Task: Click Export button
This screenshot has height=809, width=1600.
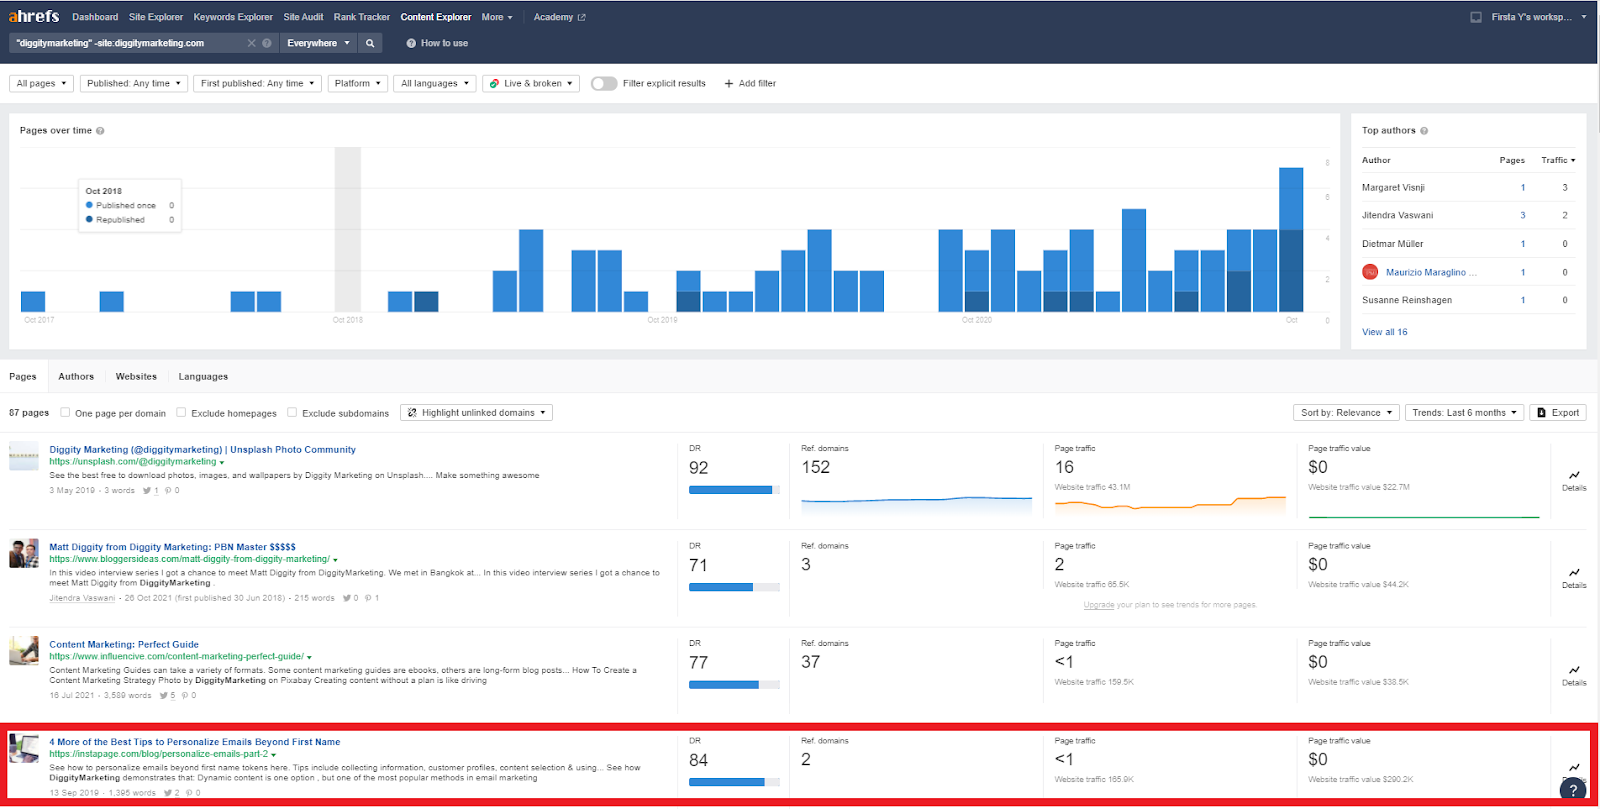Action: 1558,412
